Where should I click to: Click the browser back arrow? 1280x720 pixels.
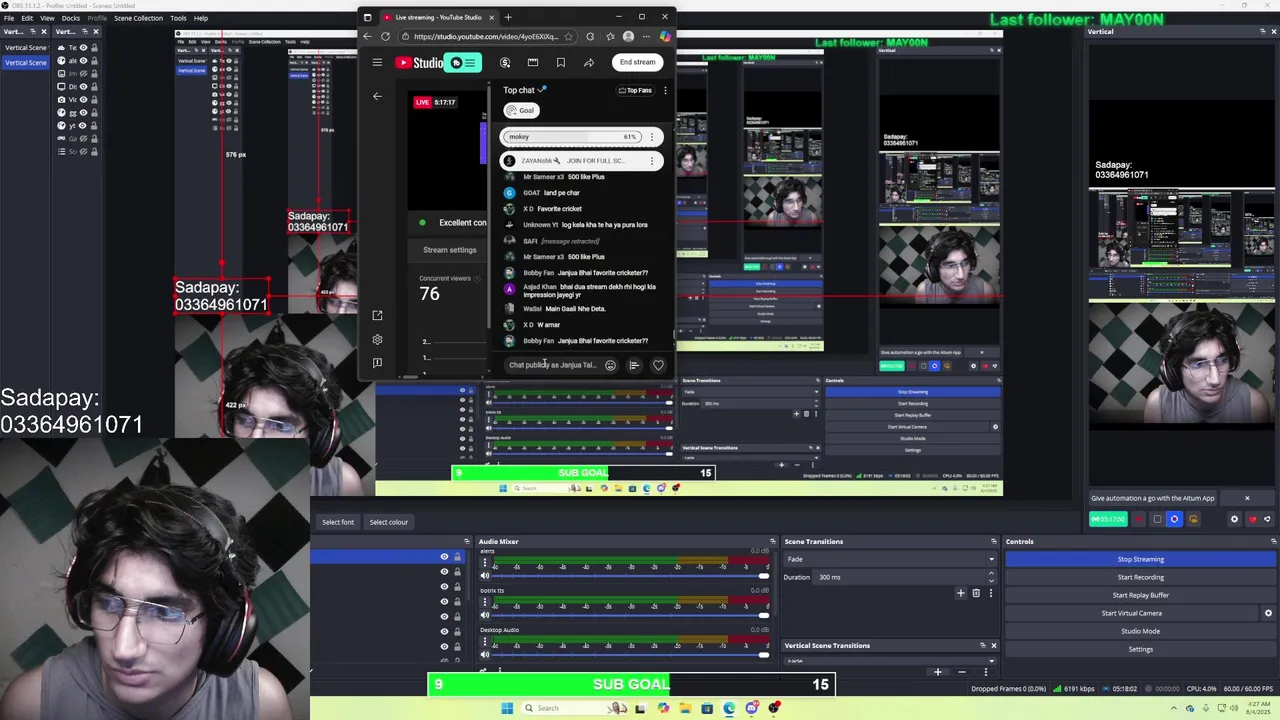[367, 37]
